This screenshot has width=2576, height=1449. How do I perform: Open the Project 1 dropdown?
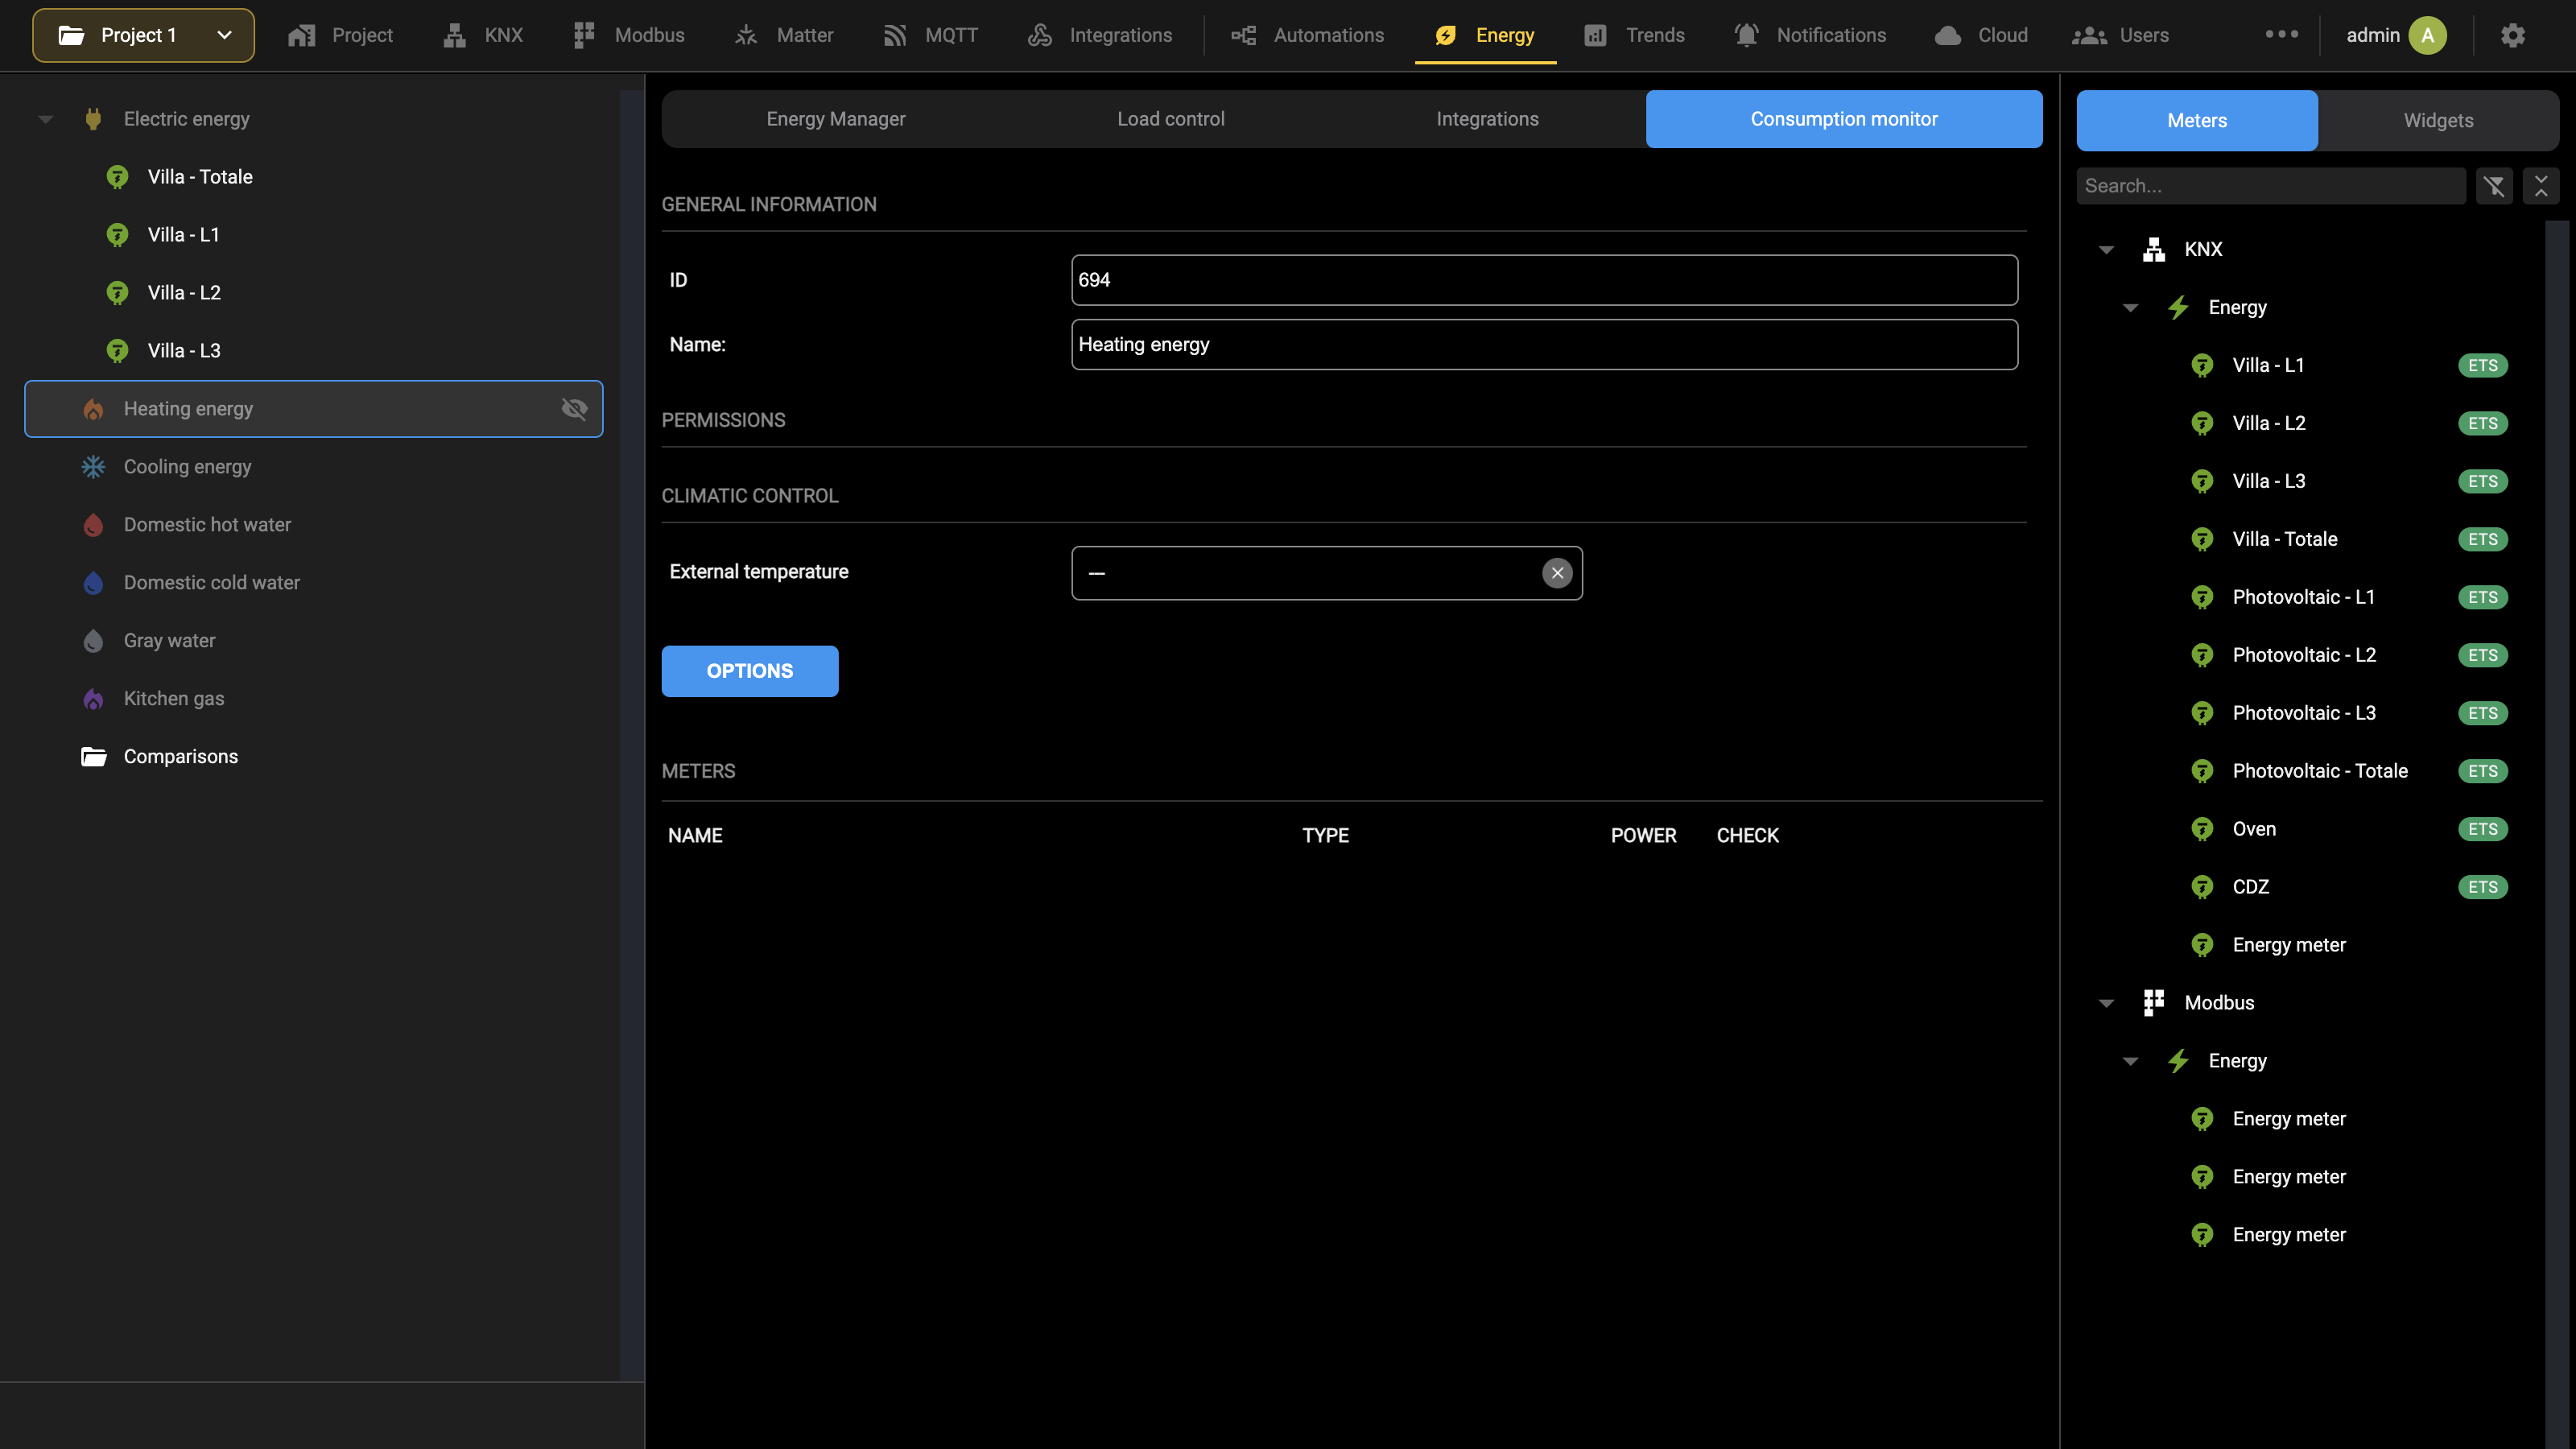click(x=143, y=35)
